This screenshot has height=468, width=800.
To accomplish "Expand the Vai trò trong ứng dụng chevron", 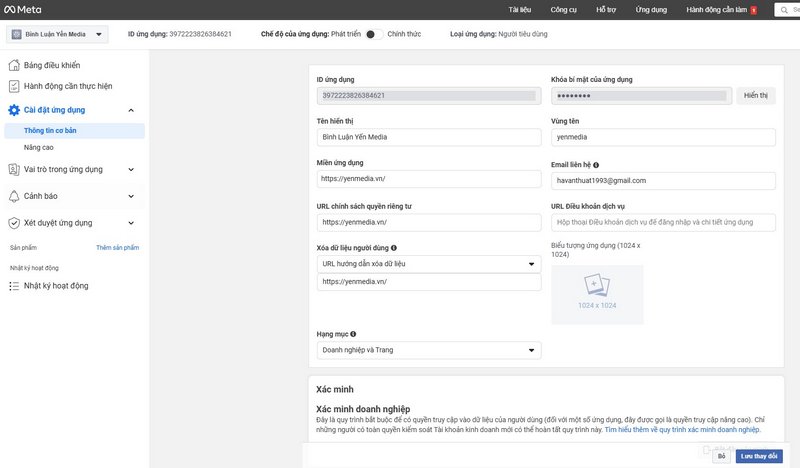I will pyautogui.click(x=131, y=169).
